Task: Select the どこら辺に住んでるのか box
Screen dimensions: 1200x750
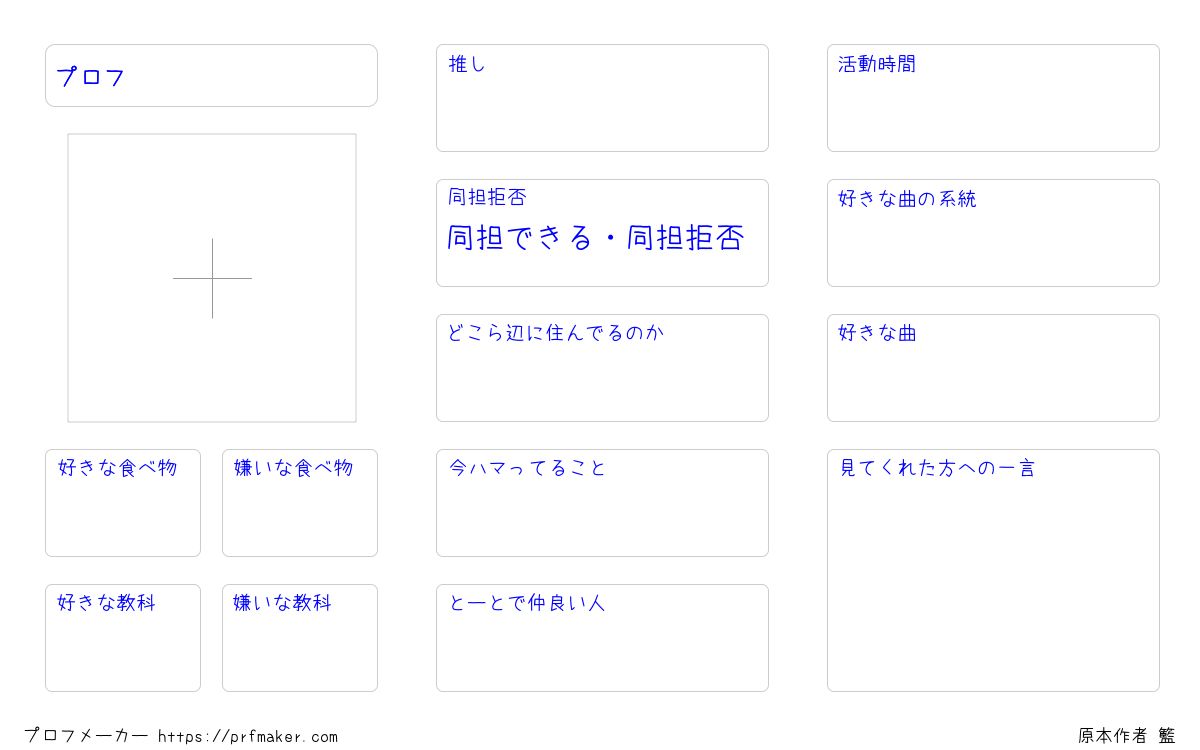Action: coord(602,368)
